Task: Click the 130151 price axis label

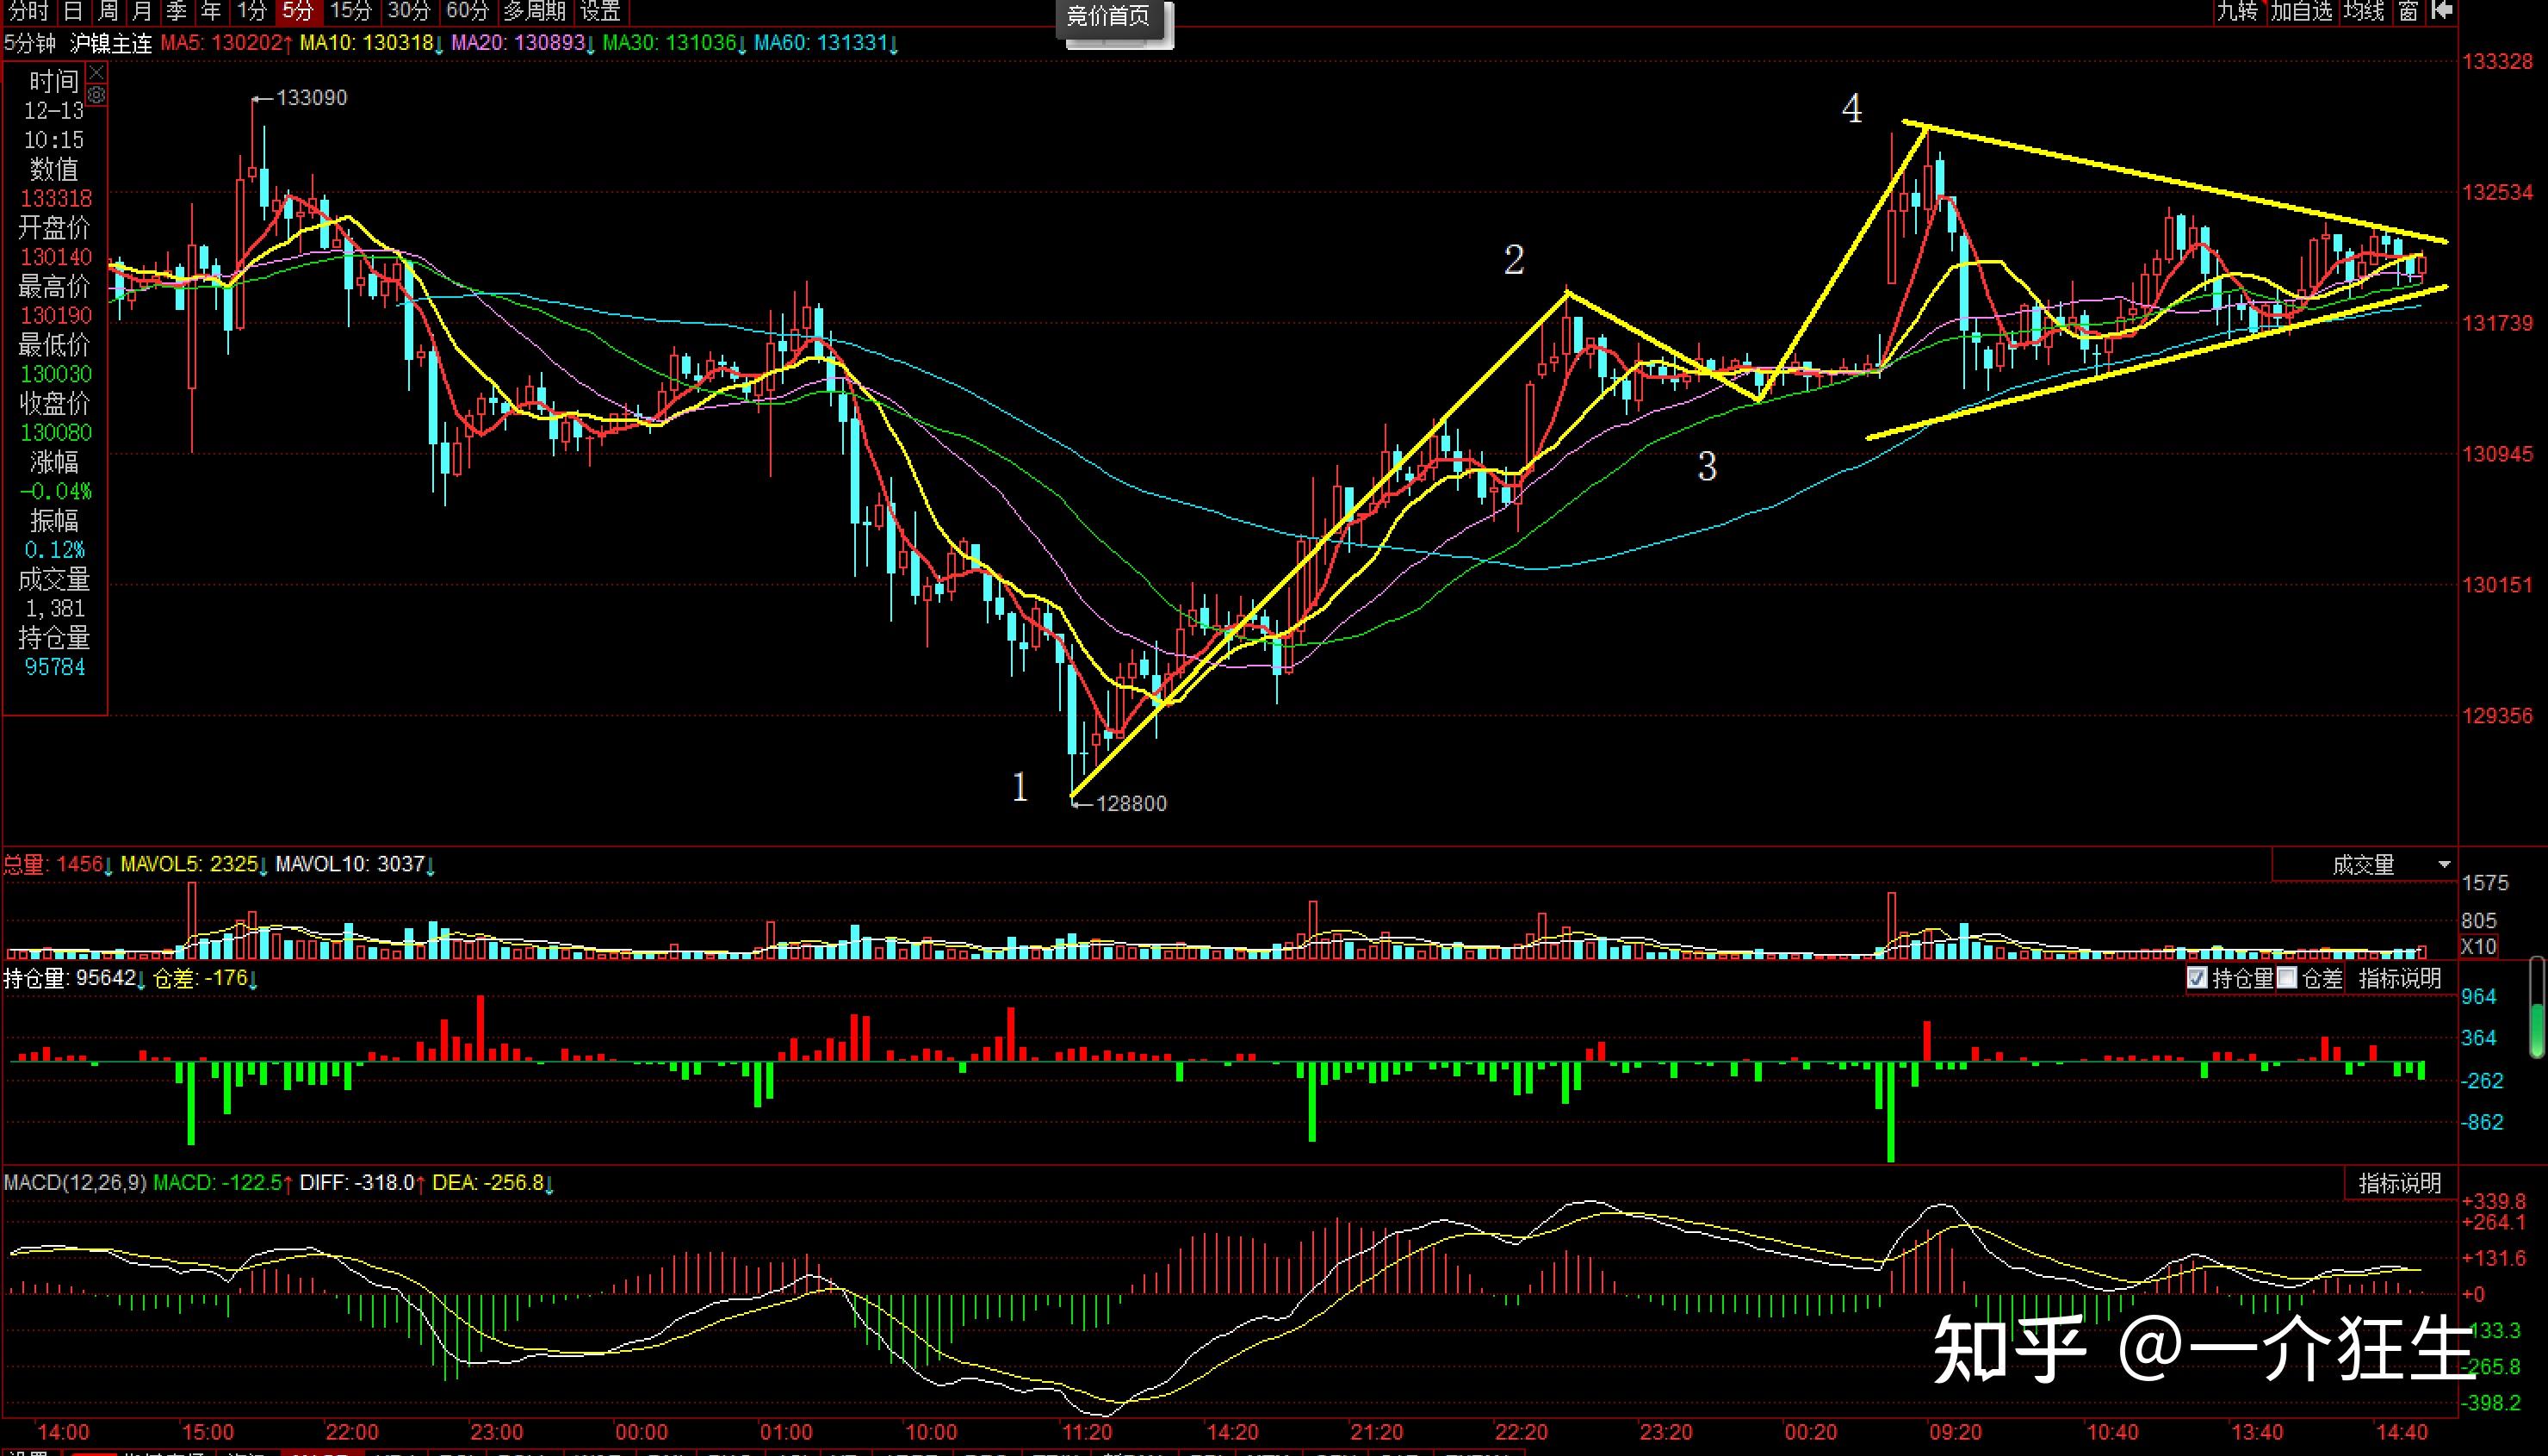Action: [x=2498, y=584]
